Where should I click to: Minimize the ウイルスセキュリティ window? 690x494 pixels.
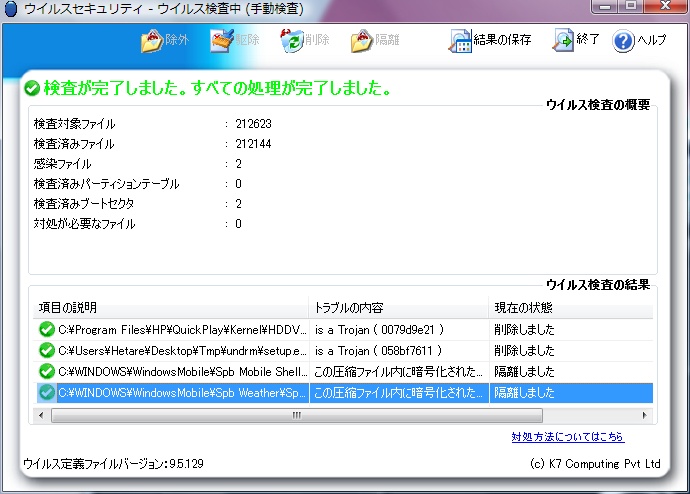tap(605, 6)
